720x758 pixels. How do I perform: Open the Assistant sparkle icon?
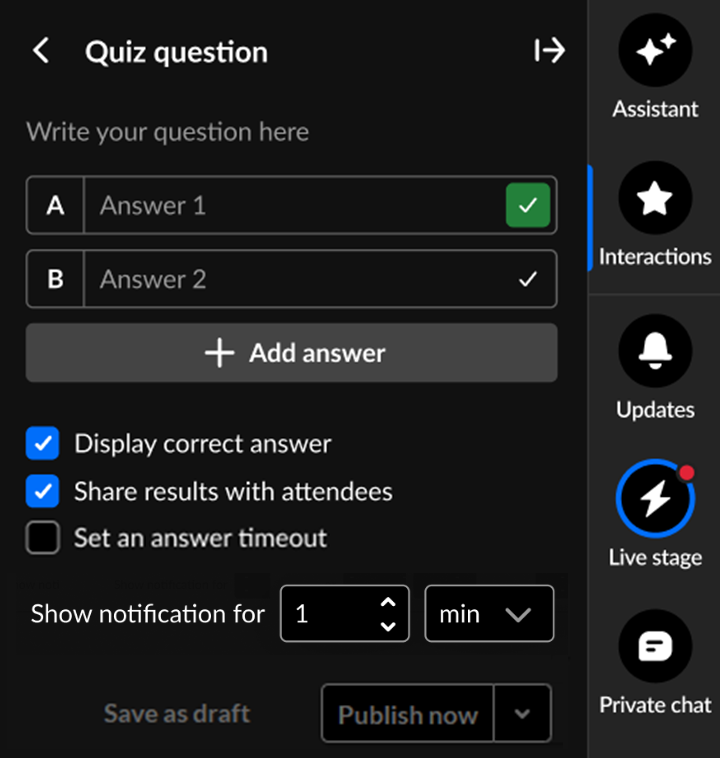click(x=655, y=50)
